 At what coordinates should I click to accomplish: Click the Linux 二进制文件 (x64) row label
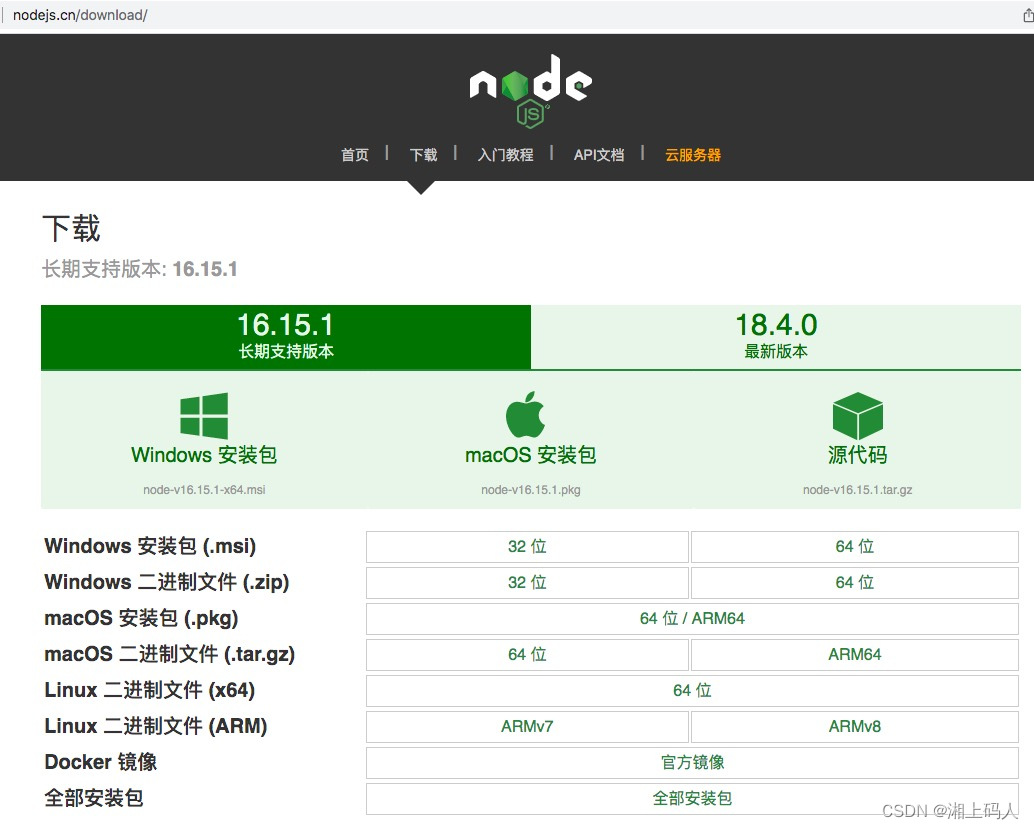149,690
